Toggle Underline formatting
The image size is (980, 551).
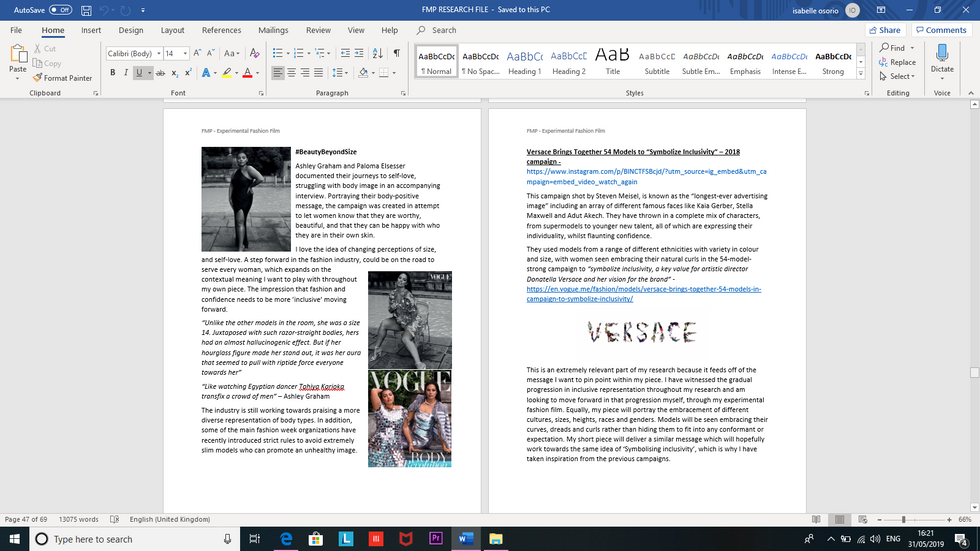pos(139,72)
